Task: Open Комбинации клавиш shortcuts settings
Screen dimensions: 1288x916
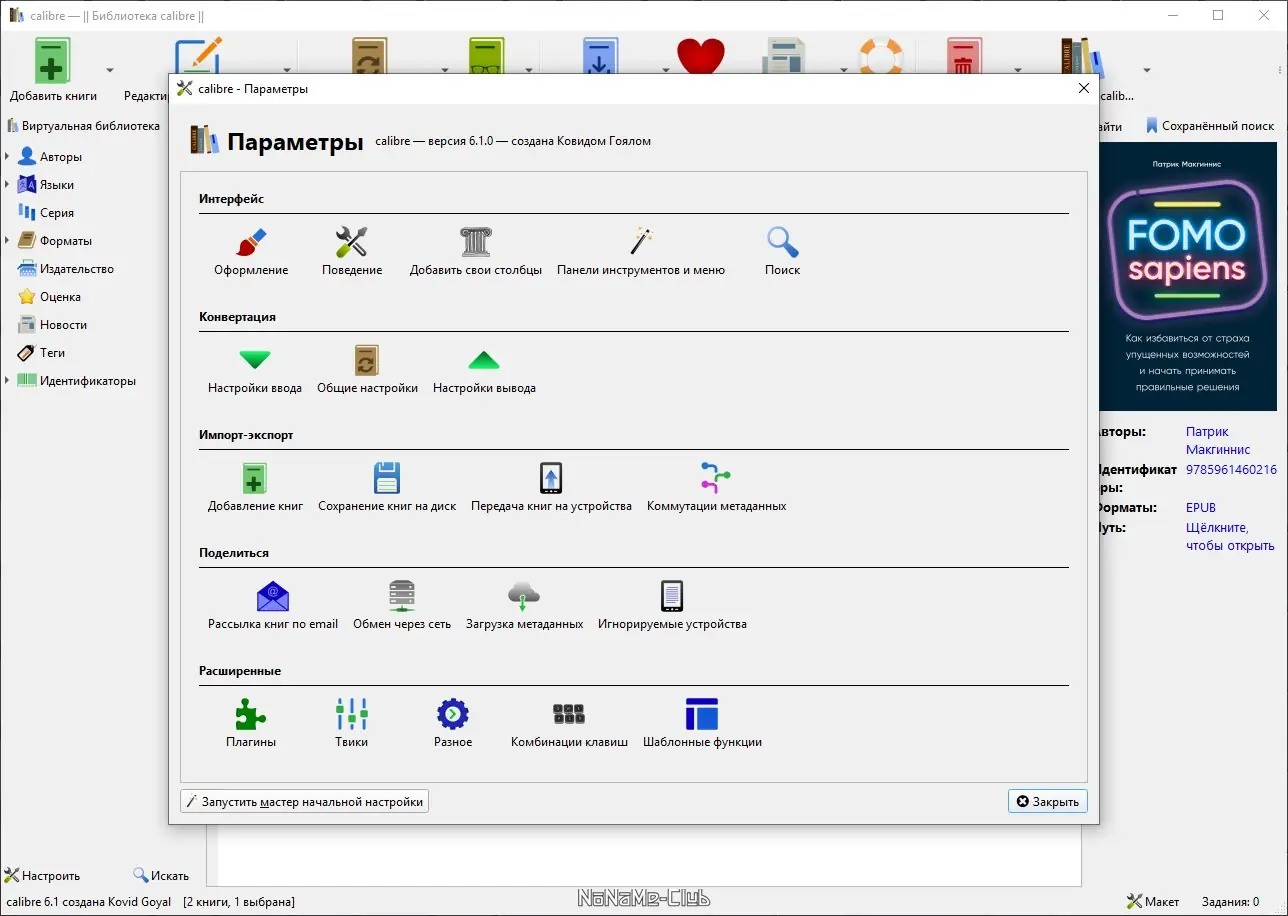Action: [x=569, y=724]
